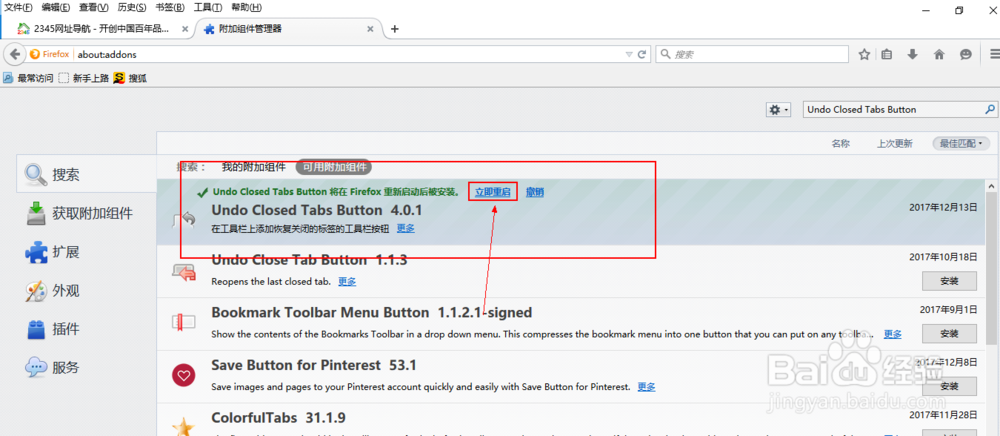This screenshot has width=1000, height=436.
Task: Click the Pinterest heart add-on icon
Action: tap(184, 376)
